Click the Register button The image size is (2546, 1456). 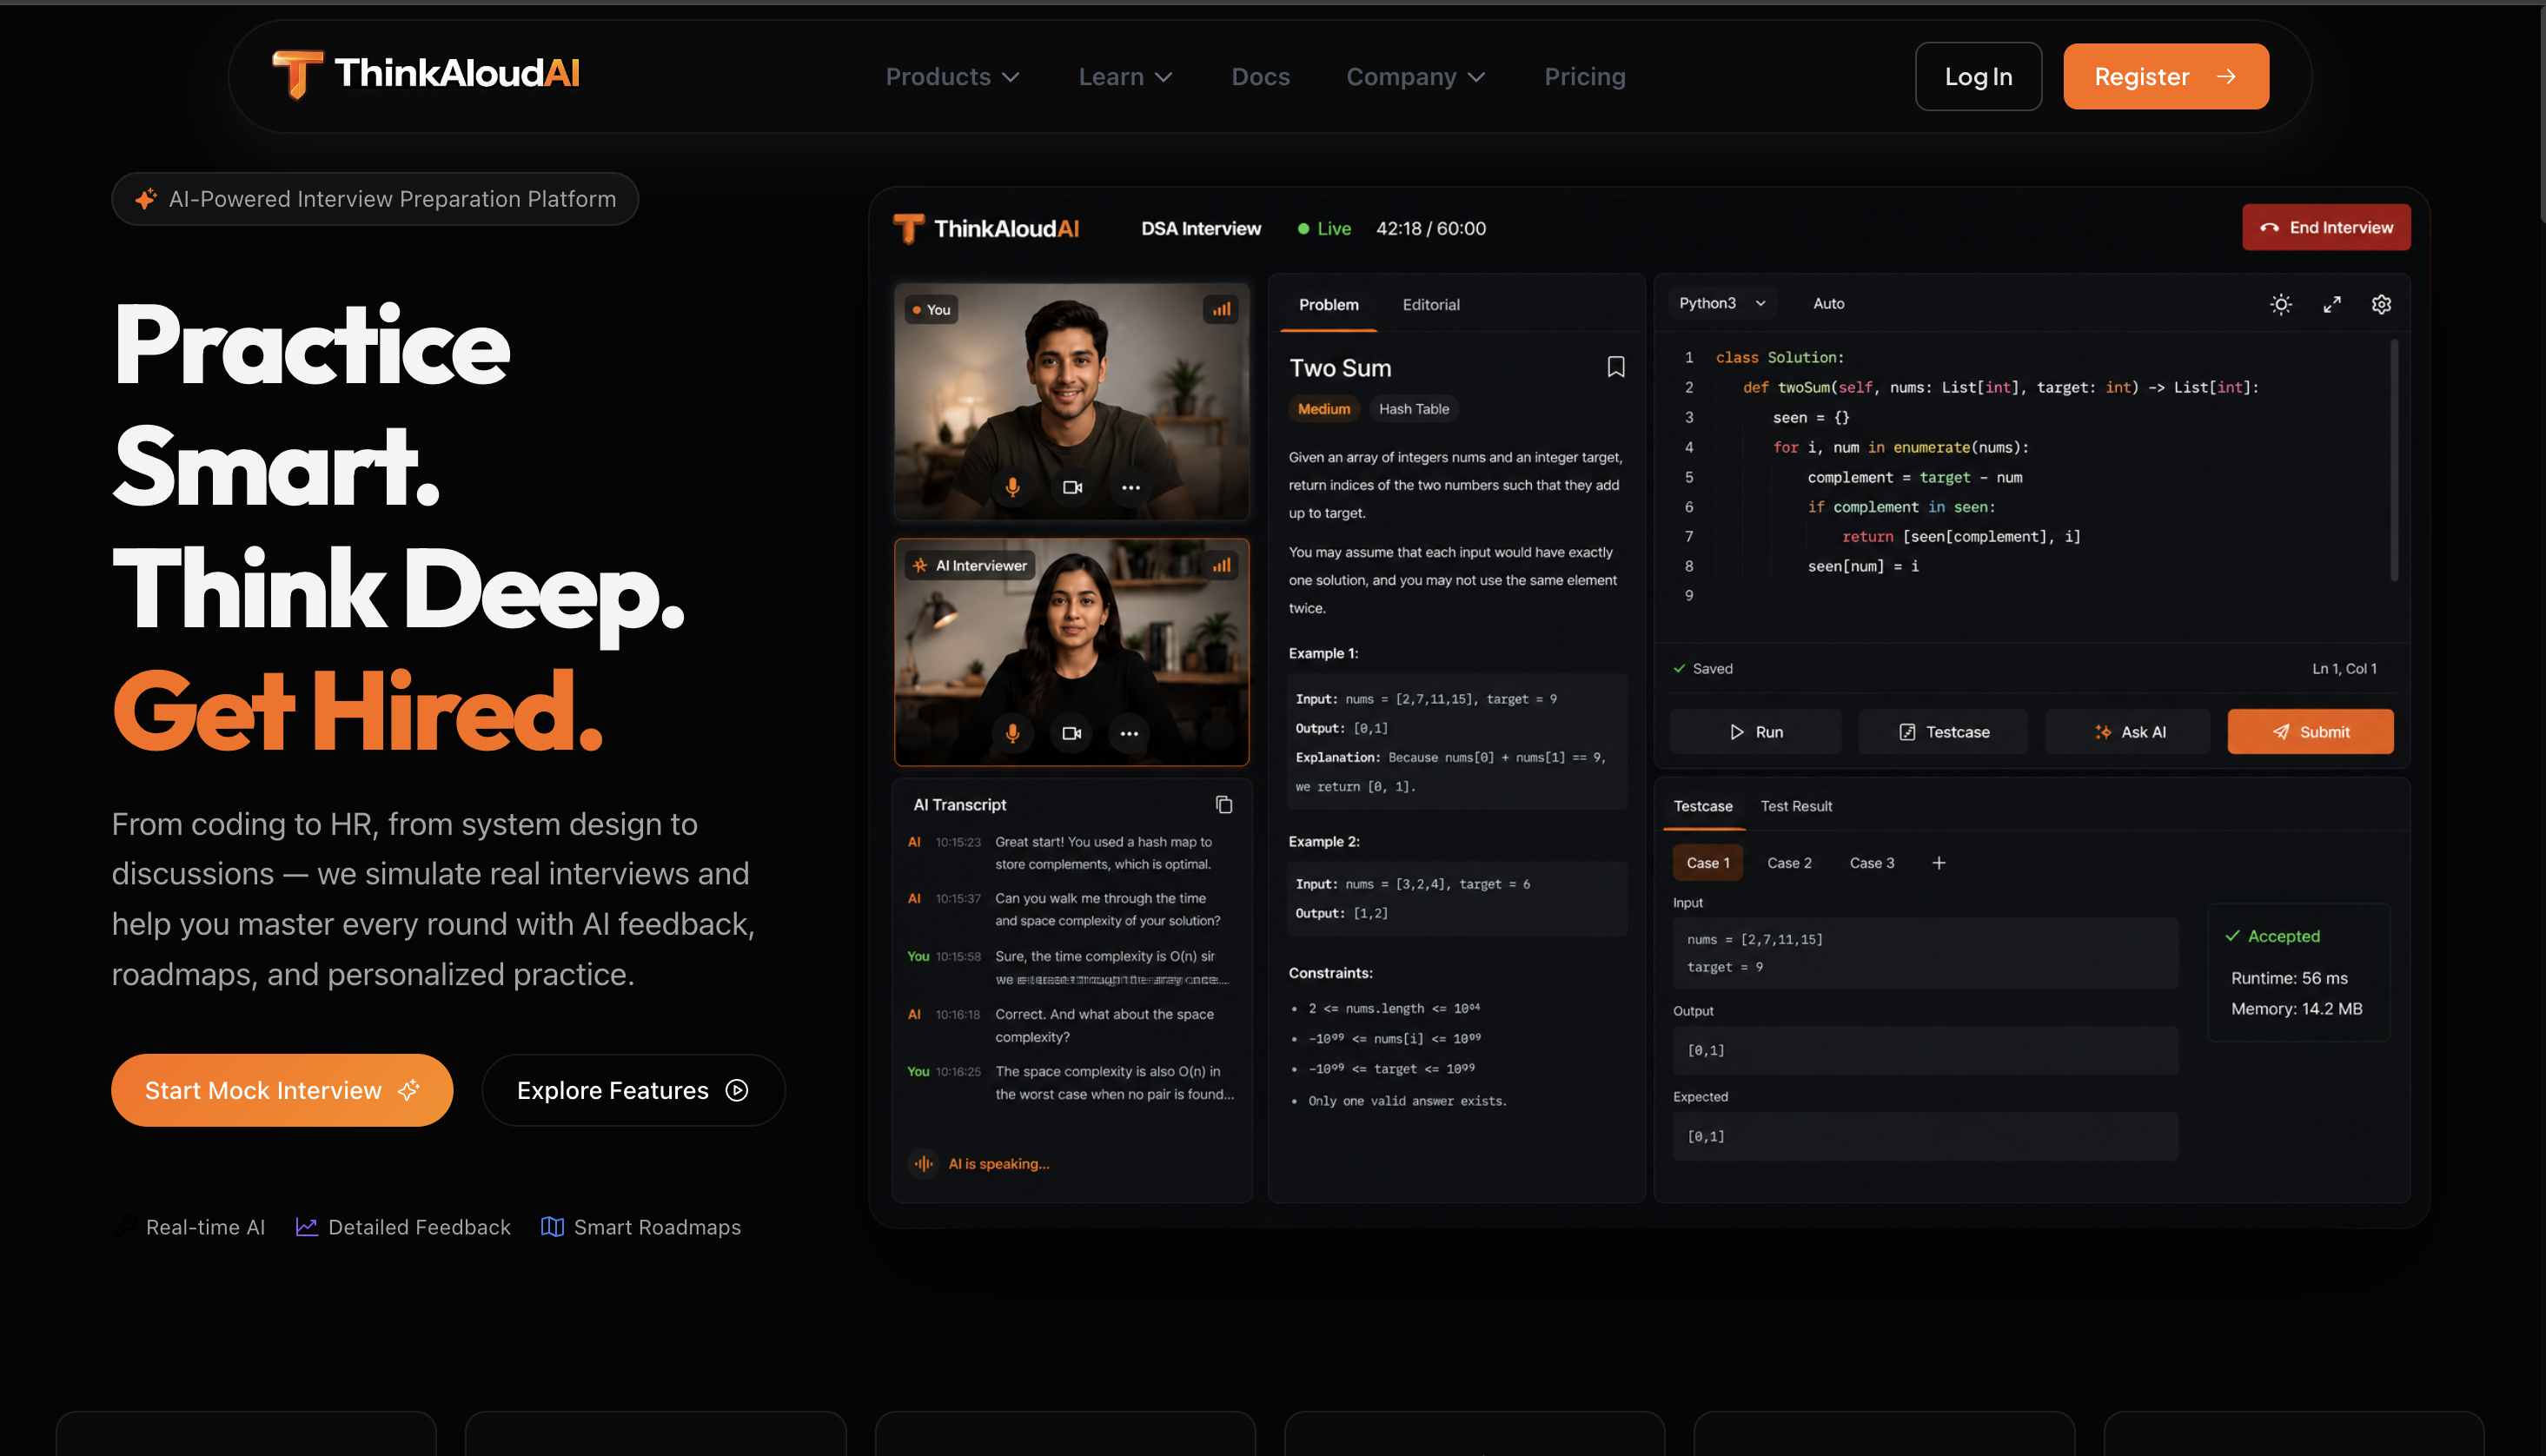tap(2165, 76)
